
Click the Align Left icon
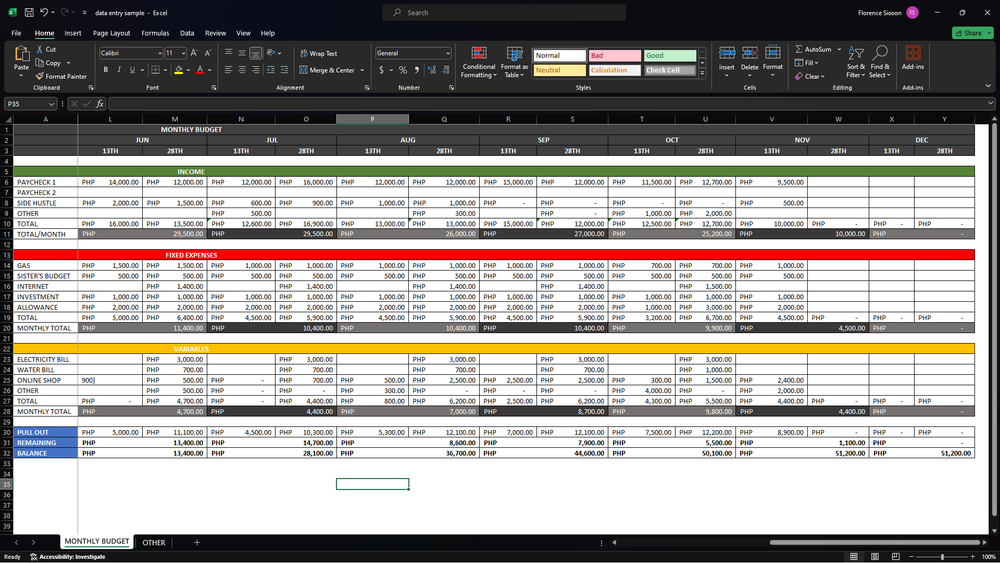[228, 69]
